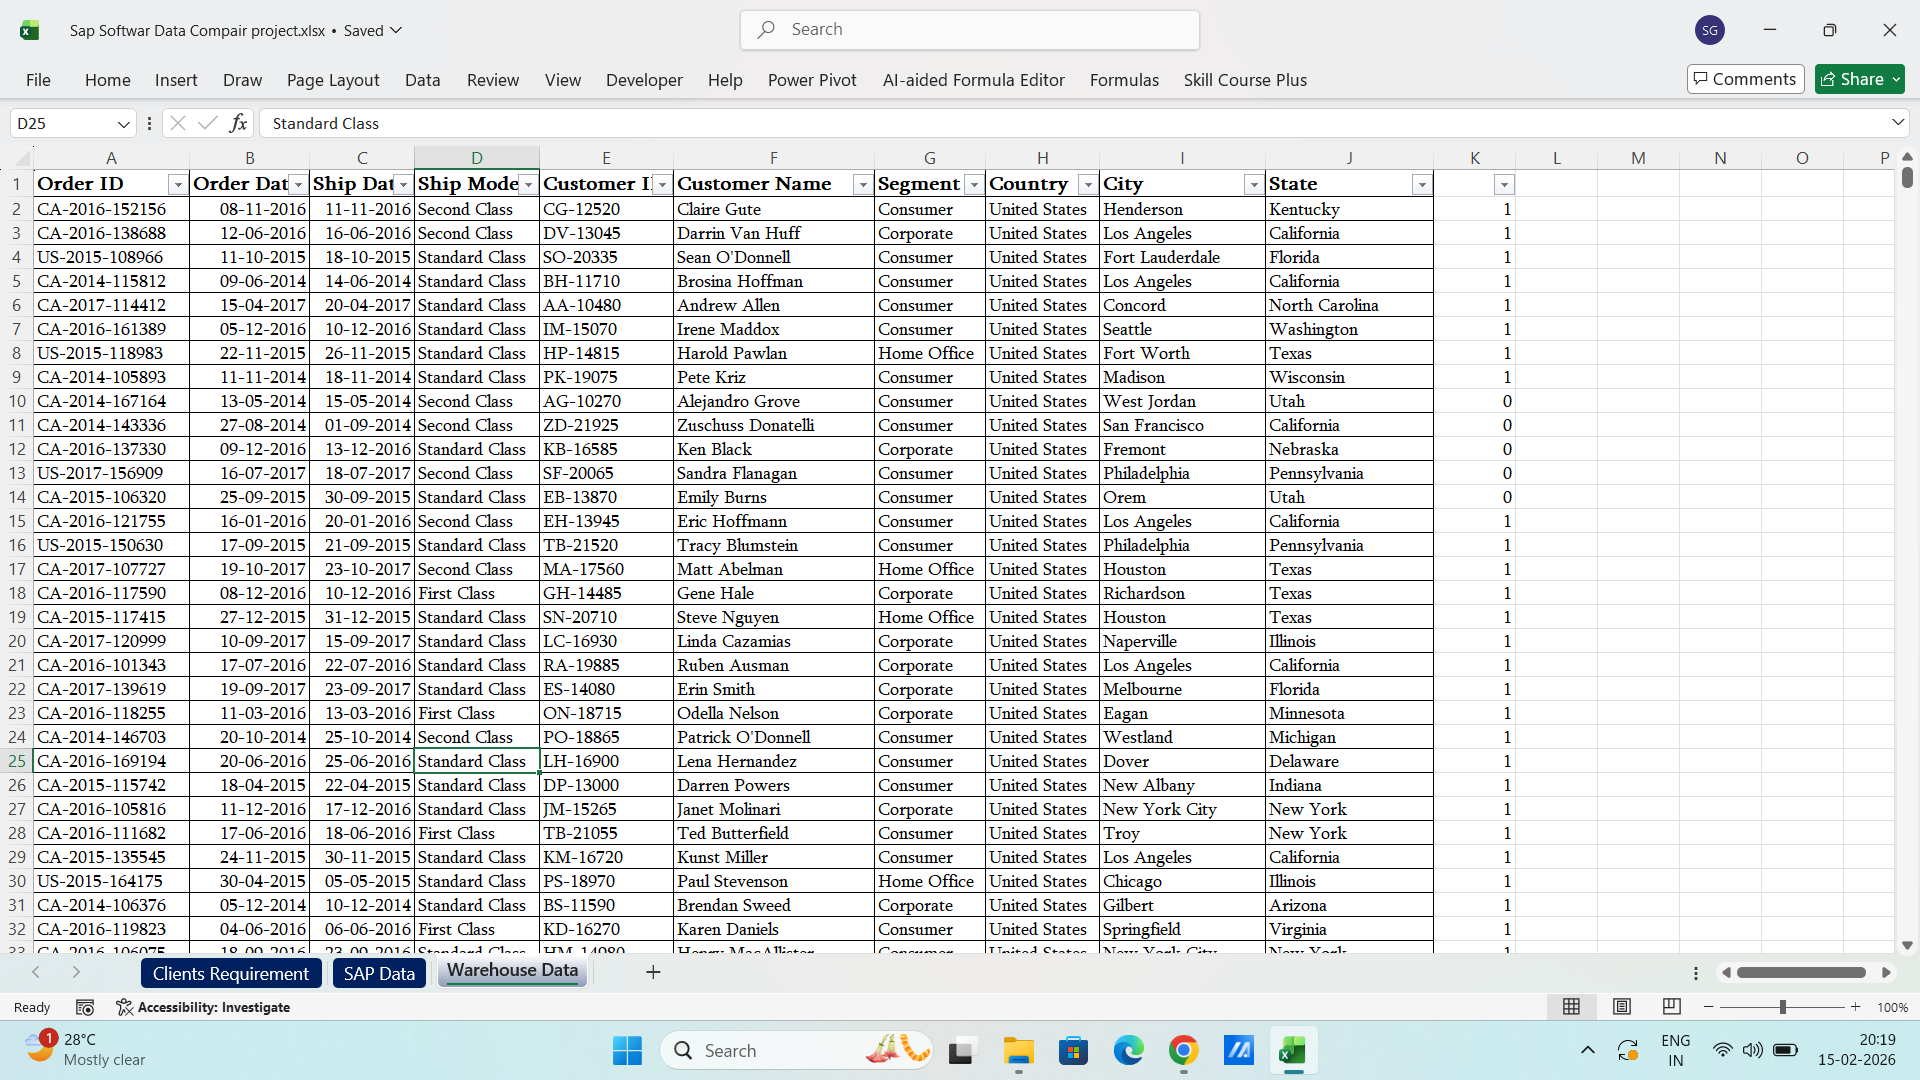1920x1080 pixels.
Task: Open the Clients Requirement sheet tab
Action: tap(230, 973)
